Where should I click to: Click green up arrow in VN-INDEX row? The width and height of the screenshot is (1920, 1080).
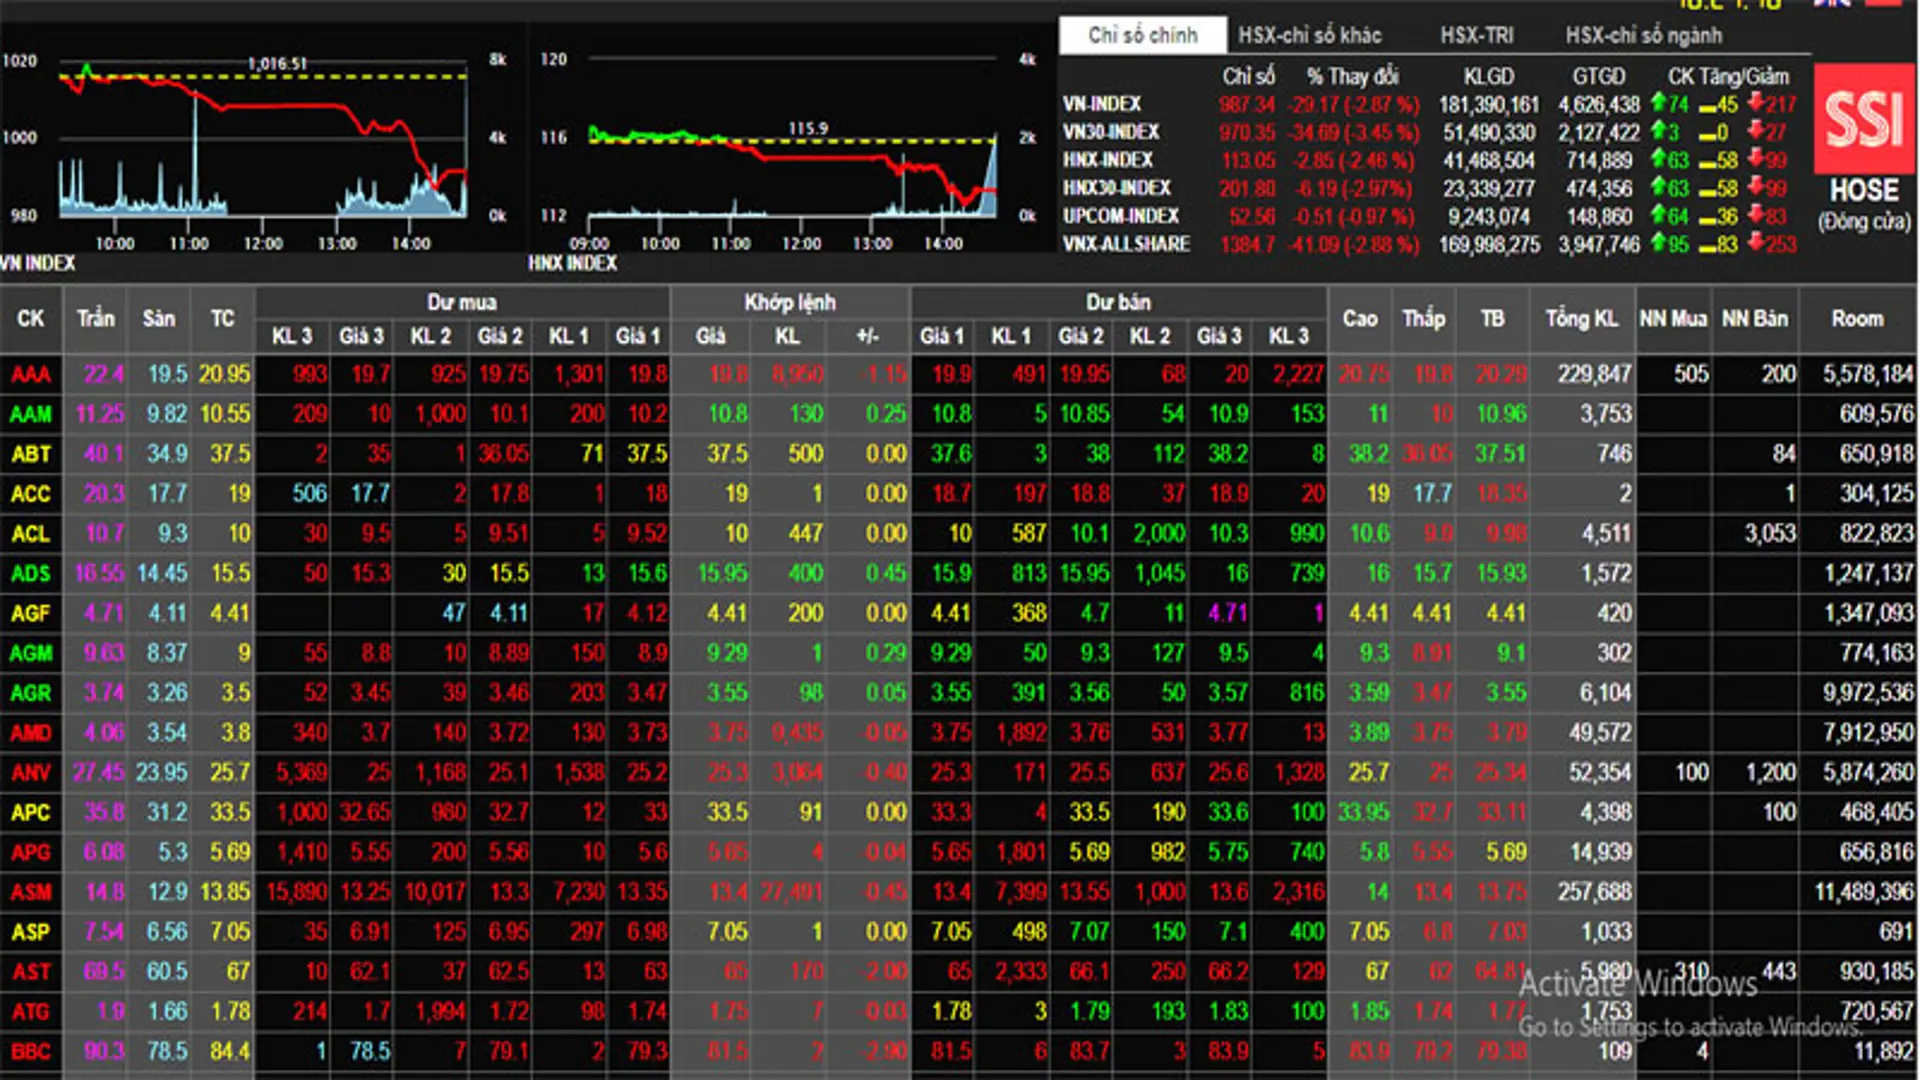click(x=1658, y=103)
